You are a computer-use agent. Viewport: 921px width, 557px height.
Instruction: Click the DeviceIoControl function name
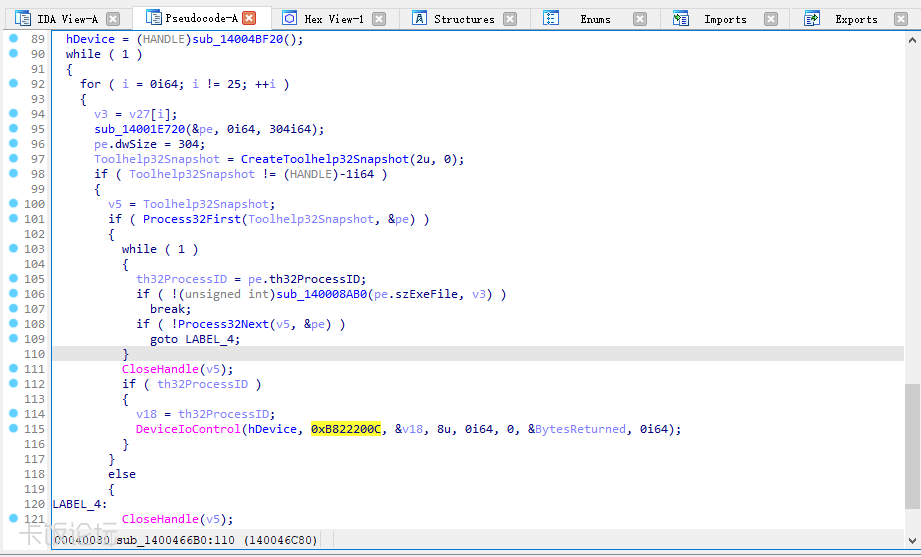click(x=187, y=429)
